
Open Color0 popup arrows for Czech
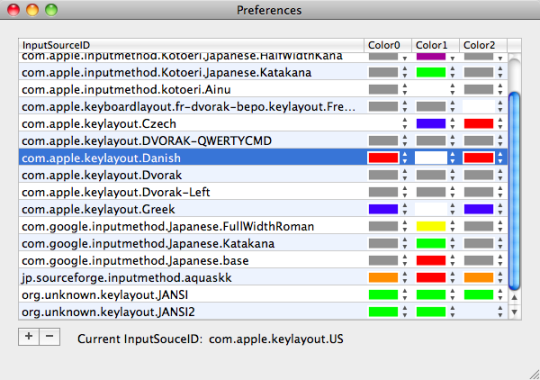[405, 124]
